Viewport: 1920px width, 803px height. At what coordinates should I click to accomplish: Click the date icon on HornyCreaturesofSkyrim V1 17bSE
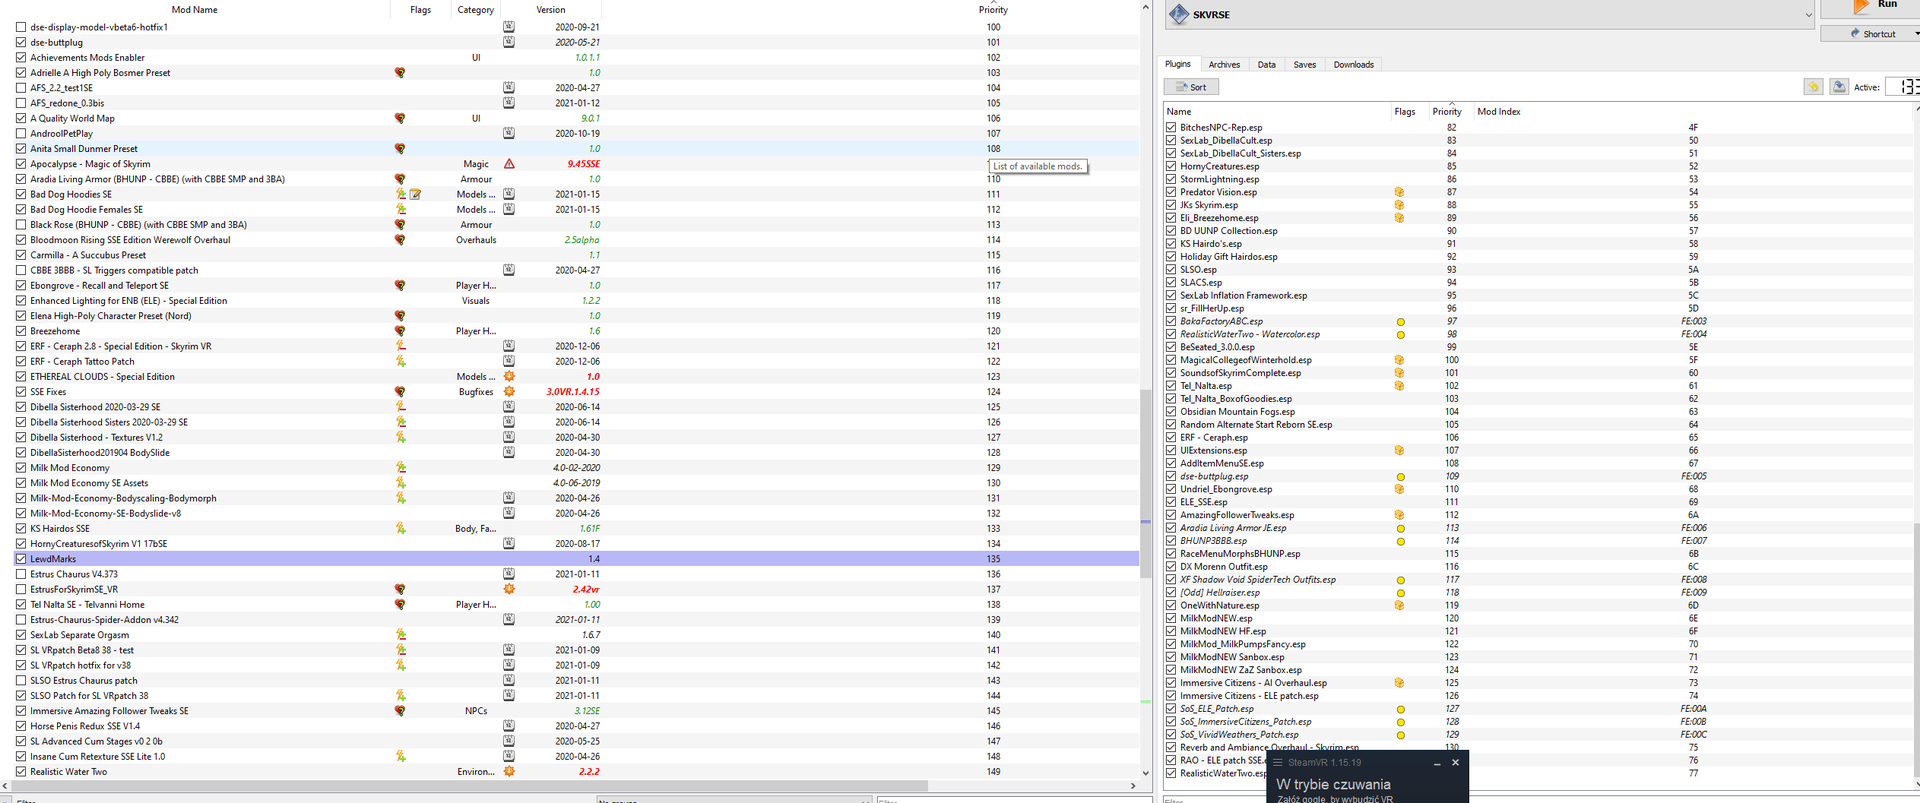click(509, 544)
